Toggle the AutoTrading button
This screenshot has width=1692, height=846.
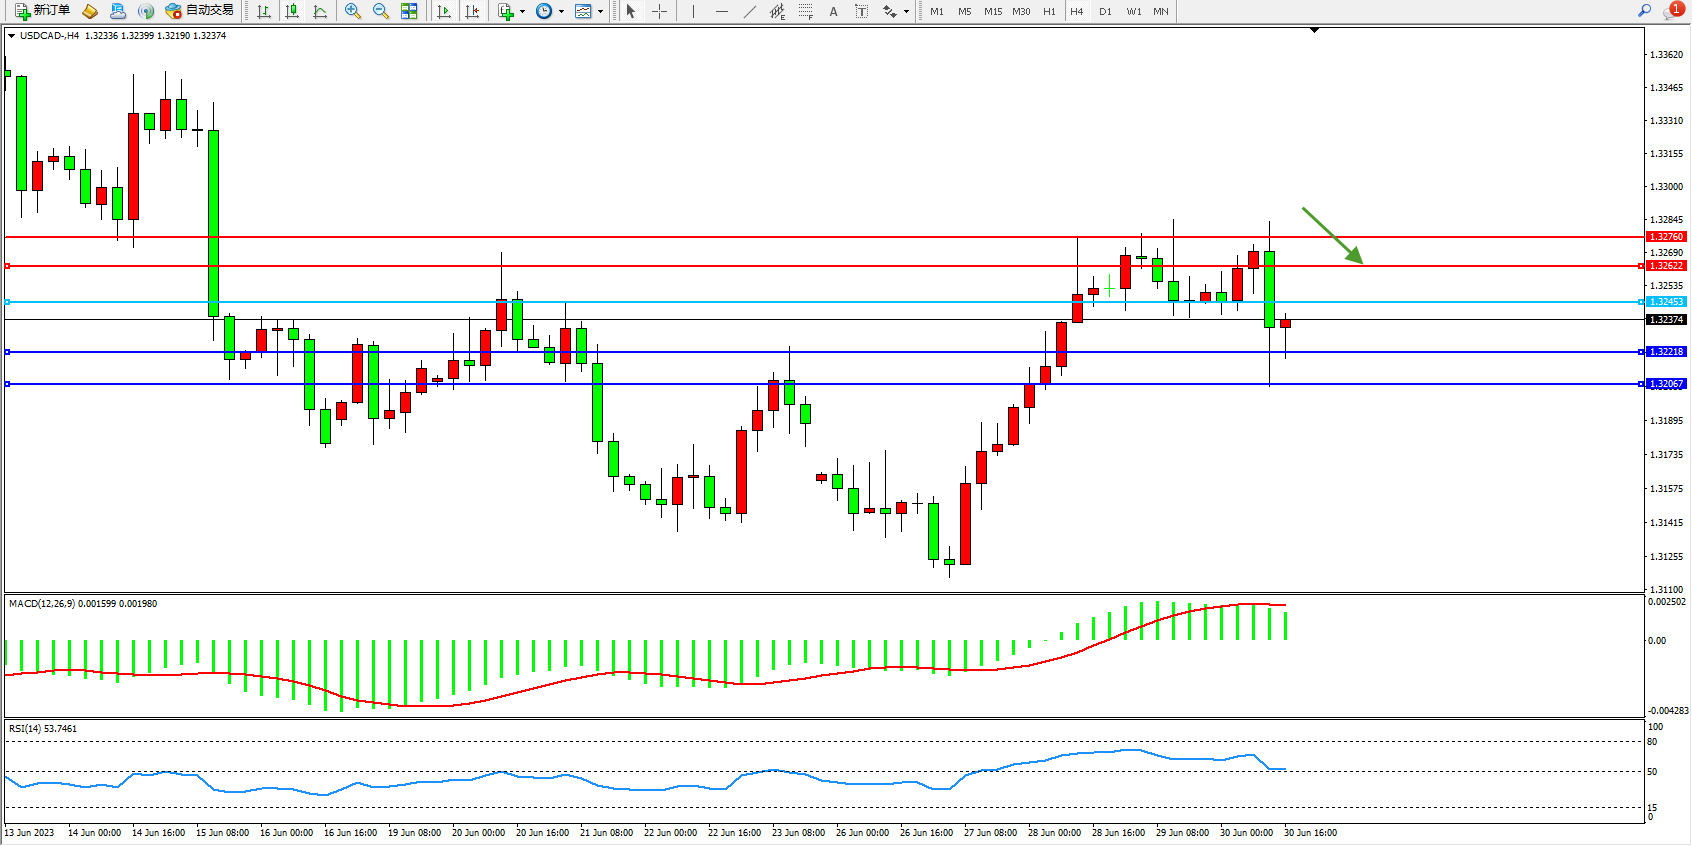200,11
